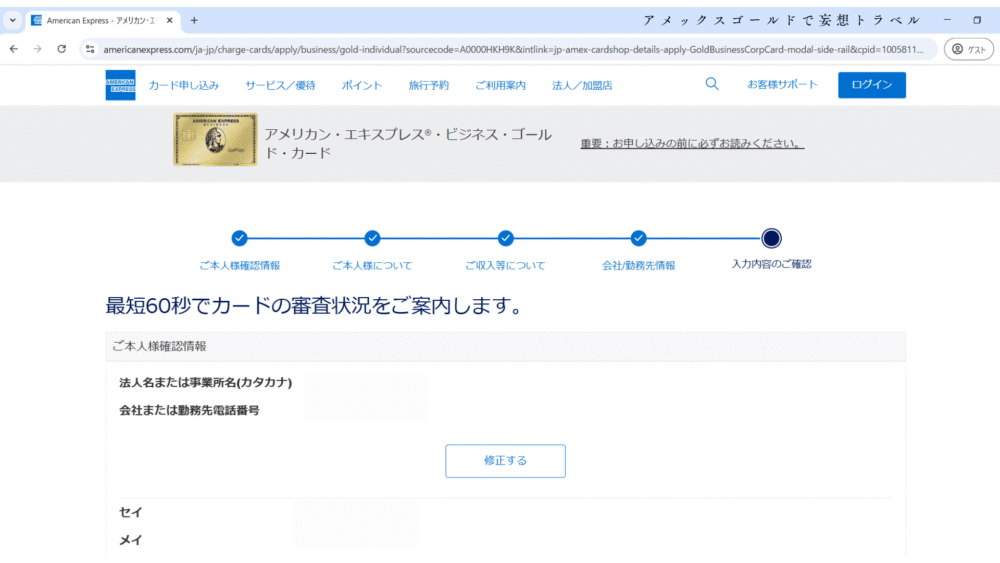Open ポイント menu

pos(362,85)
